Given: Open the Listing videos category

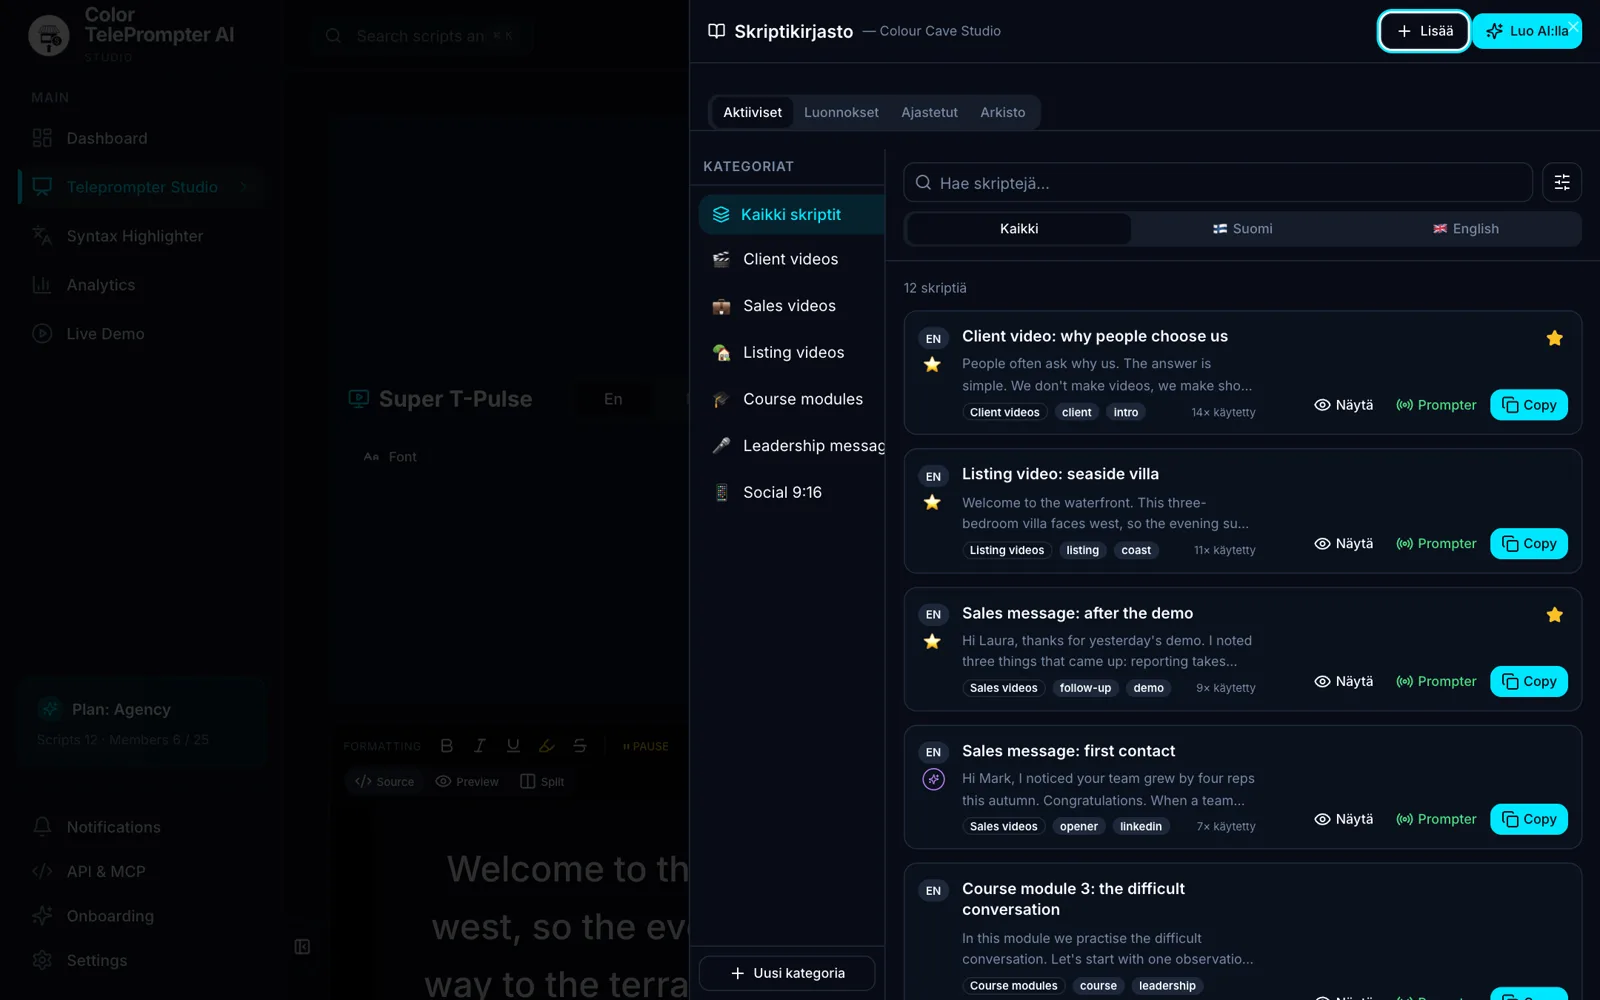Looking at the screenshot, I should coord(791,352).
